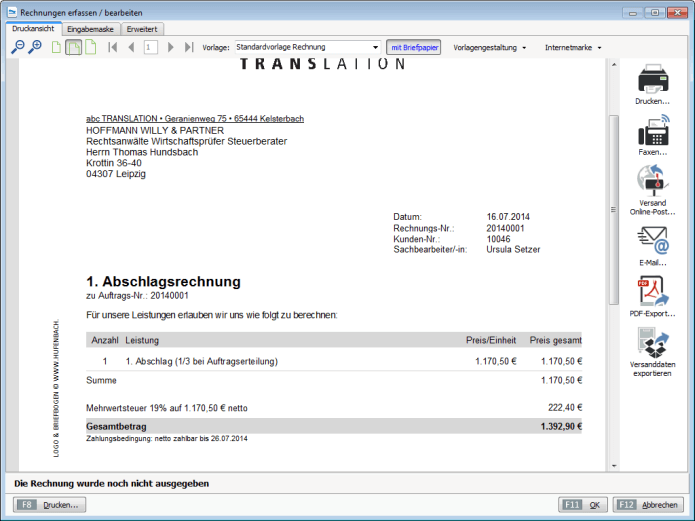
Task: Click the window title bar application icon
Action: coord(12,12)
